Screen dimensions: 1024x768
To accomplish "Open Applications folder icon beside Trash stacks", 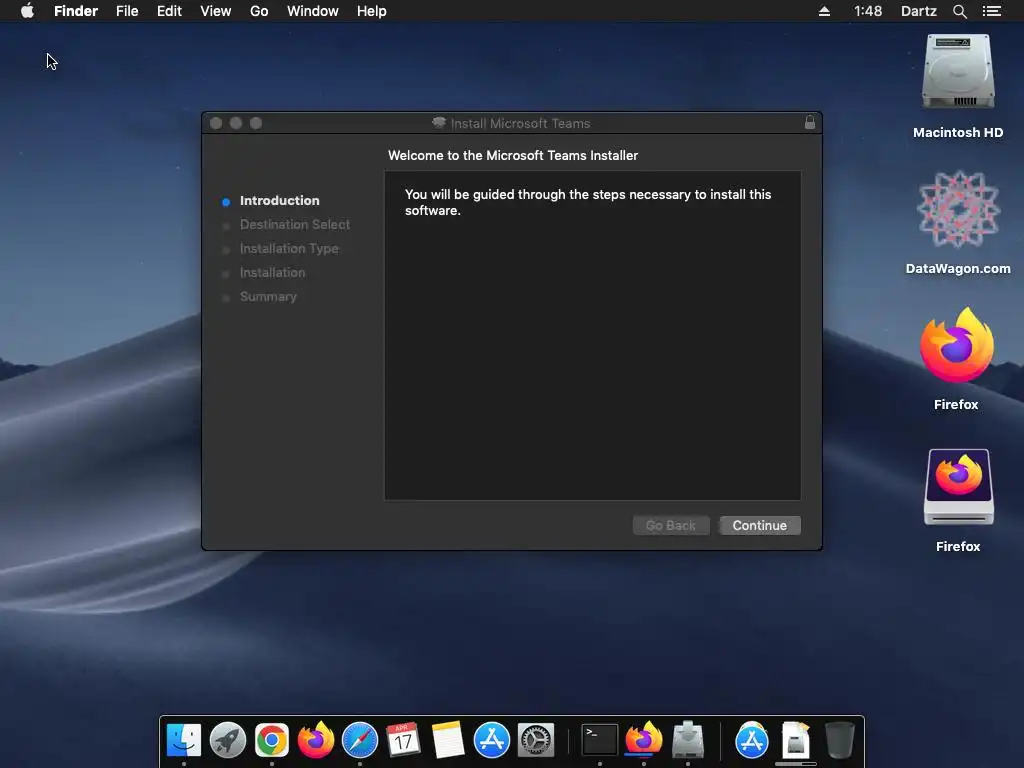I will [752, 740].
